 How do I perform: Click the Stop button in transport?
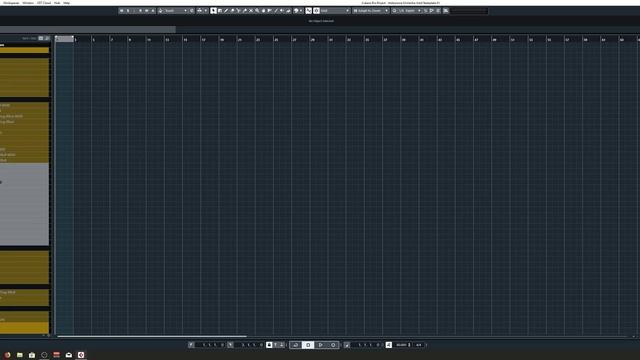308,345
